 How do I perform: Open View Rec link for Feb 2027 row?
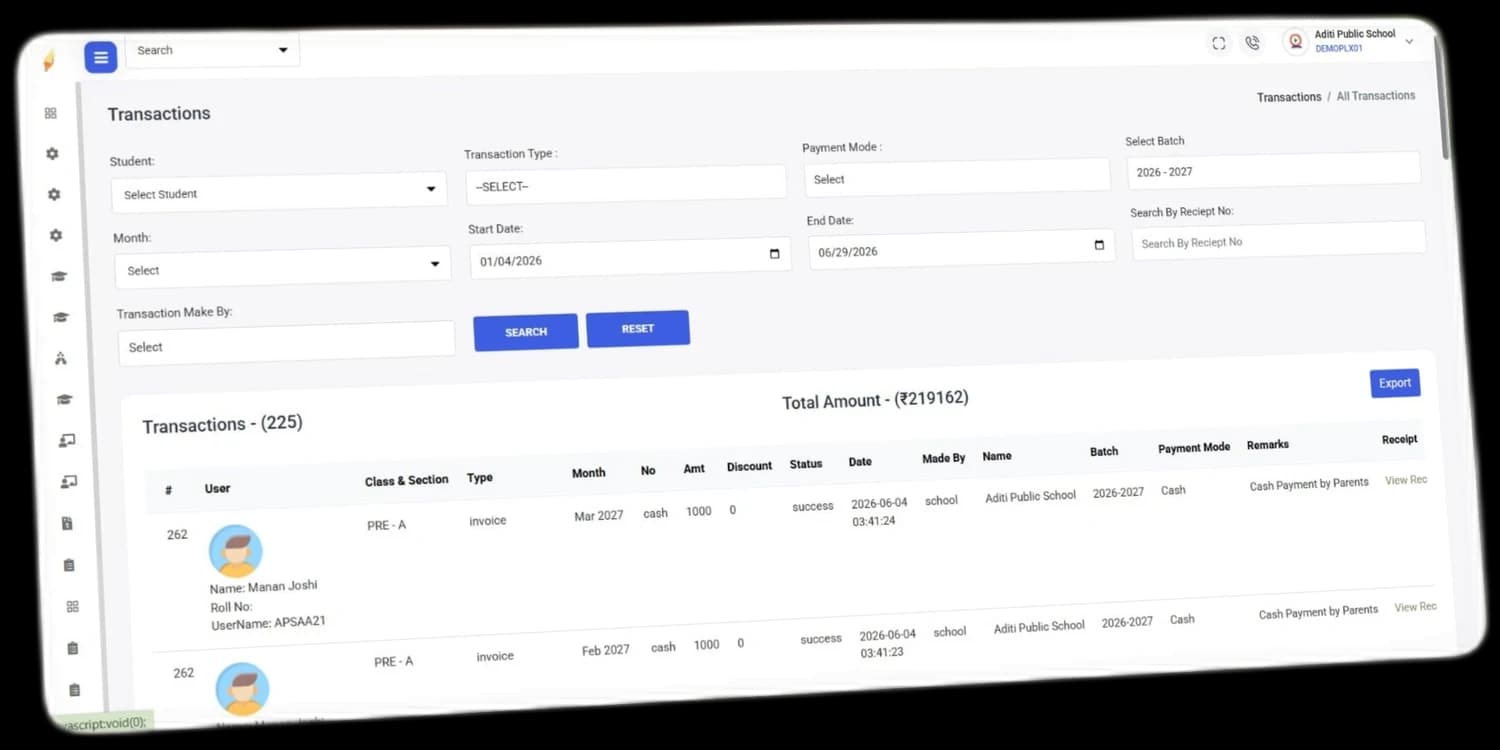[x=1416, y=607]
